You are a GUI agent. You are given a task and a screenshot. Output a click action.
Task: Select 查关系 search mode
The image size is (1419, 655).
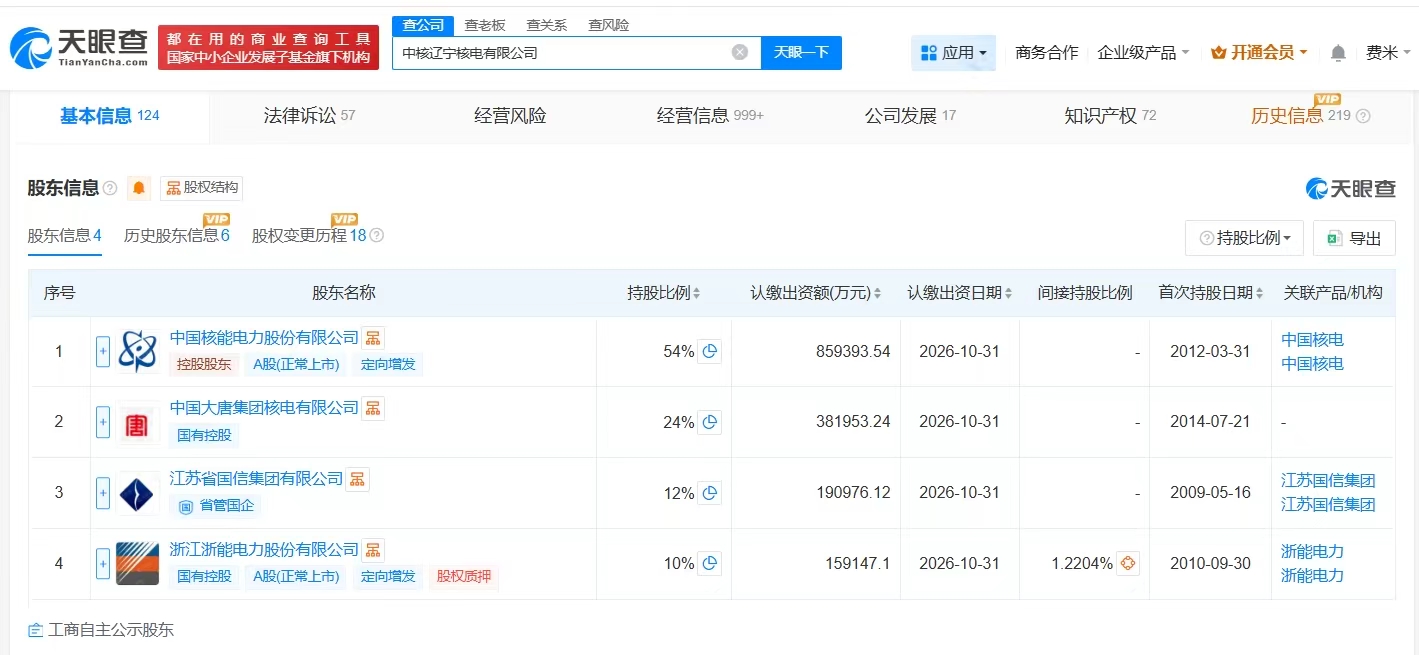tap(546, 25)
